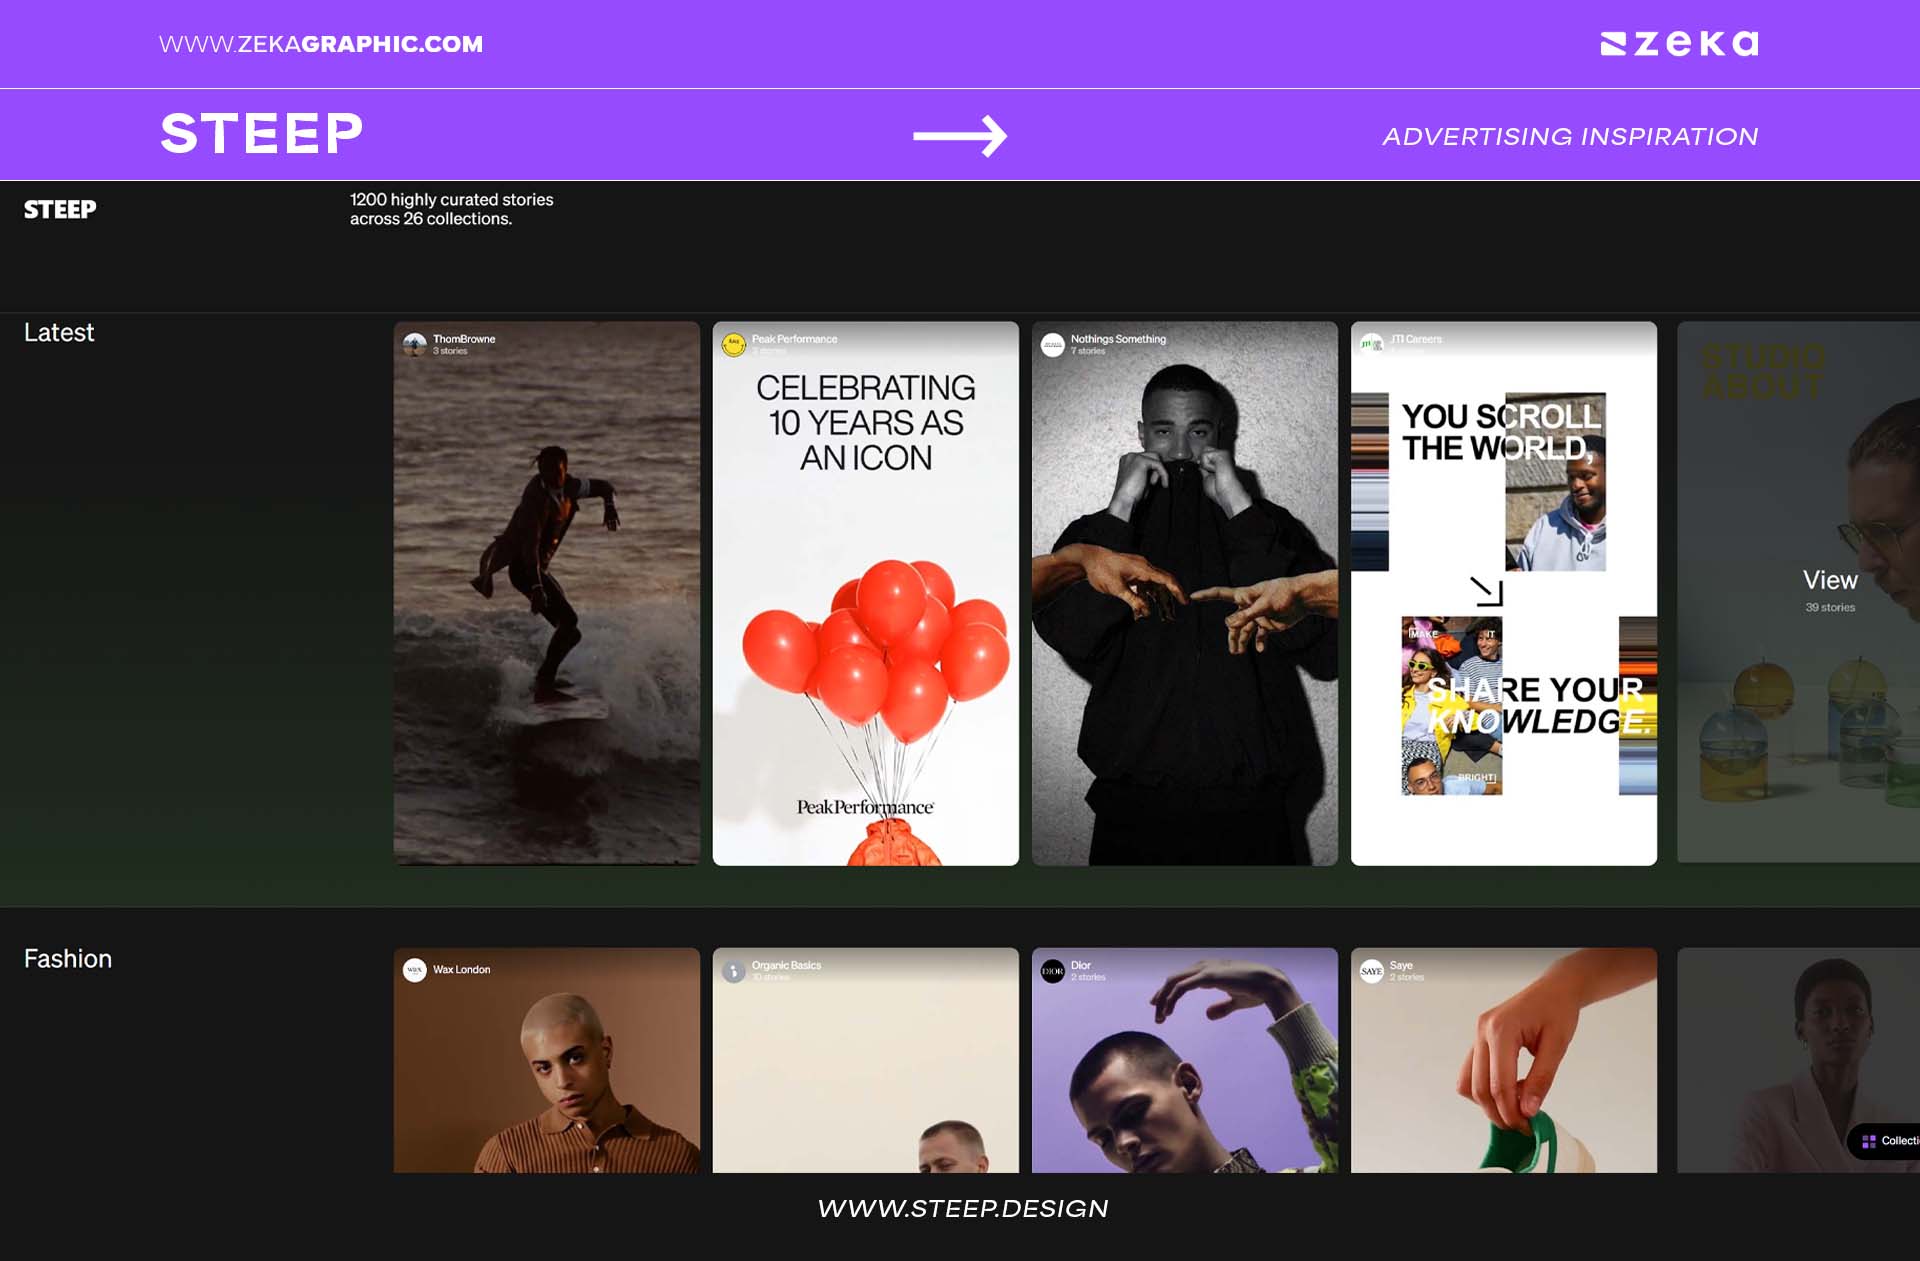Open the ThomBrowne surfer story thumbnail
This screenshot has height=1261, width=1920.
tap(546, 600)
